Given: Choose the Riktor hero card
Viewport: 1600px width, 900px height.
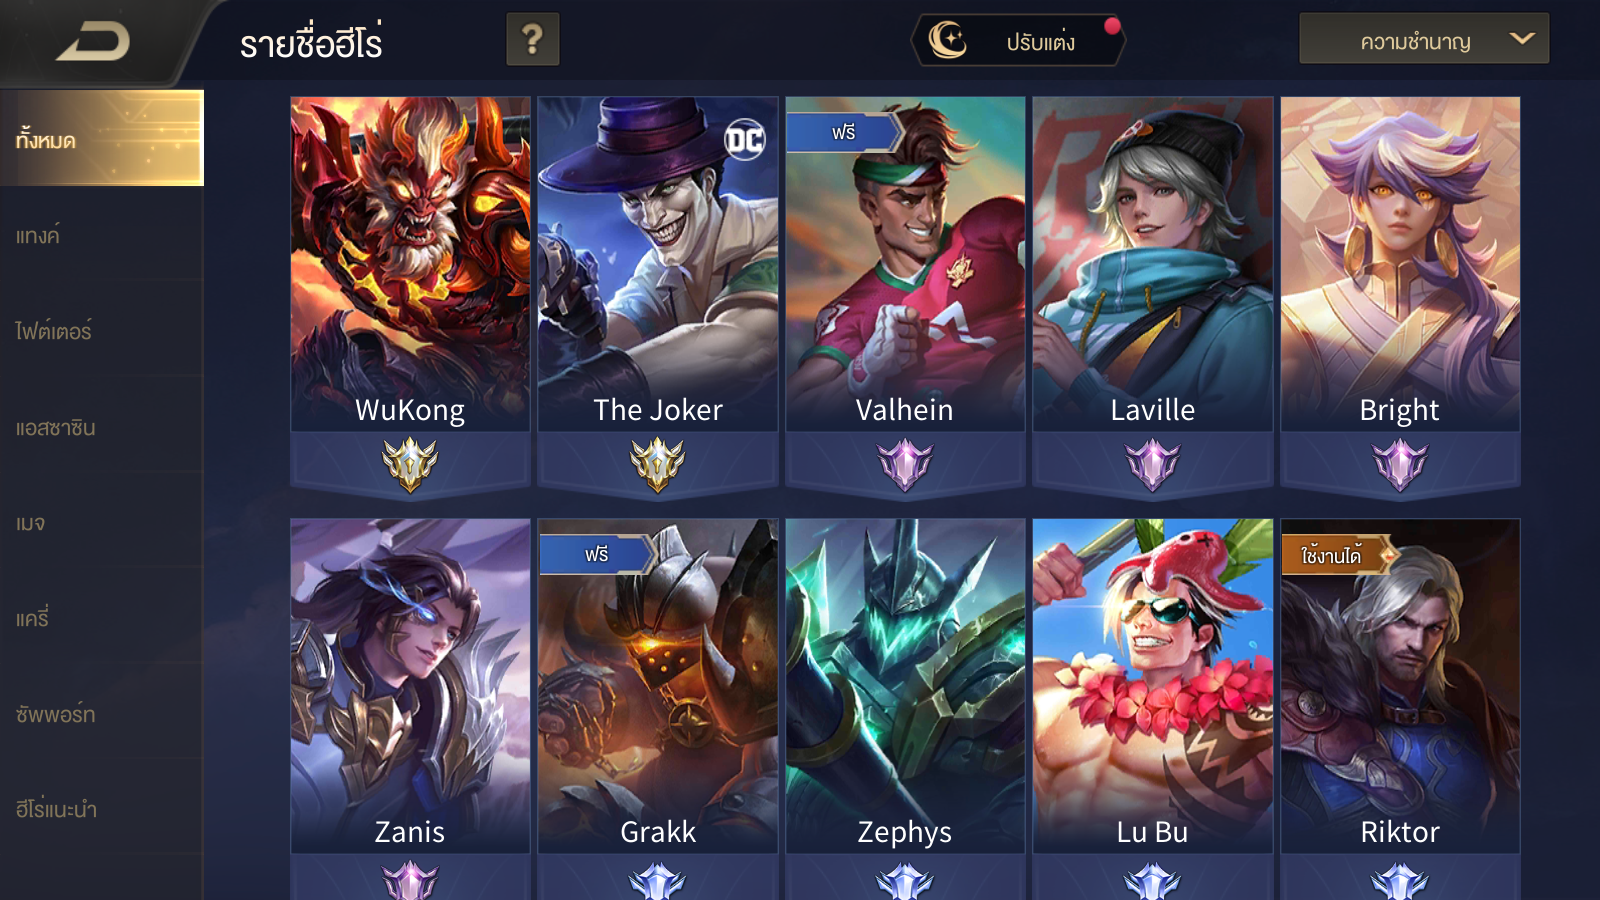Looking at the screenshot, I should [x=1400, y=686].
